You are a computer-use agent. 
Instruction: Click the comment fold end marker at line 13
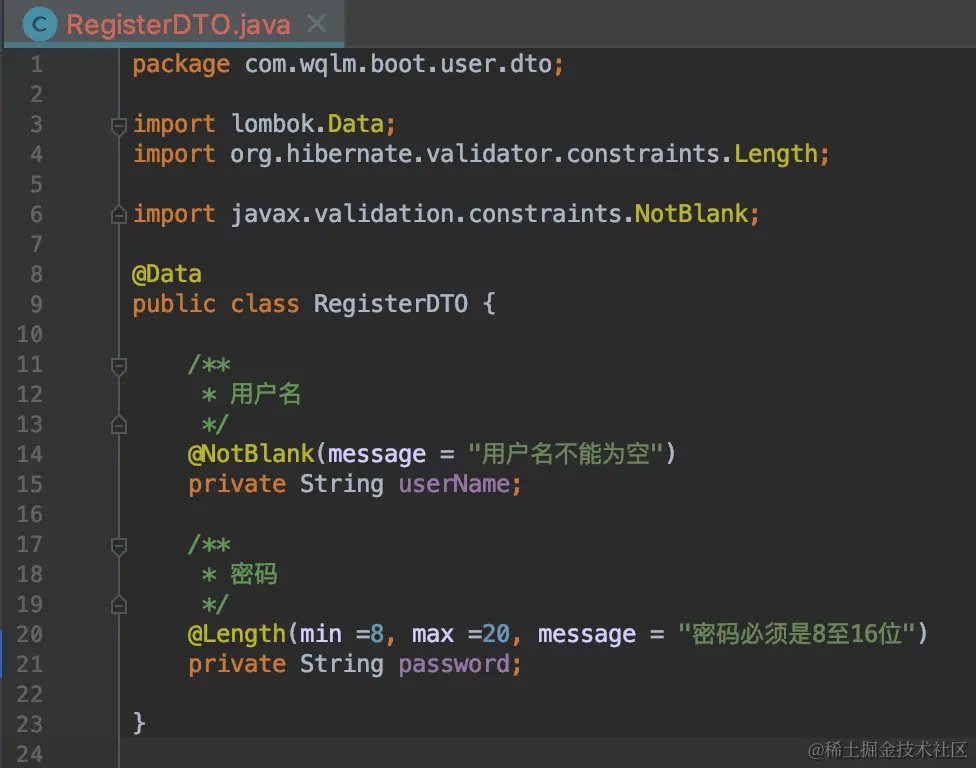pos(118,425)
